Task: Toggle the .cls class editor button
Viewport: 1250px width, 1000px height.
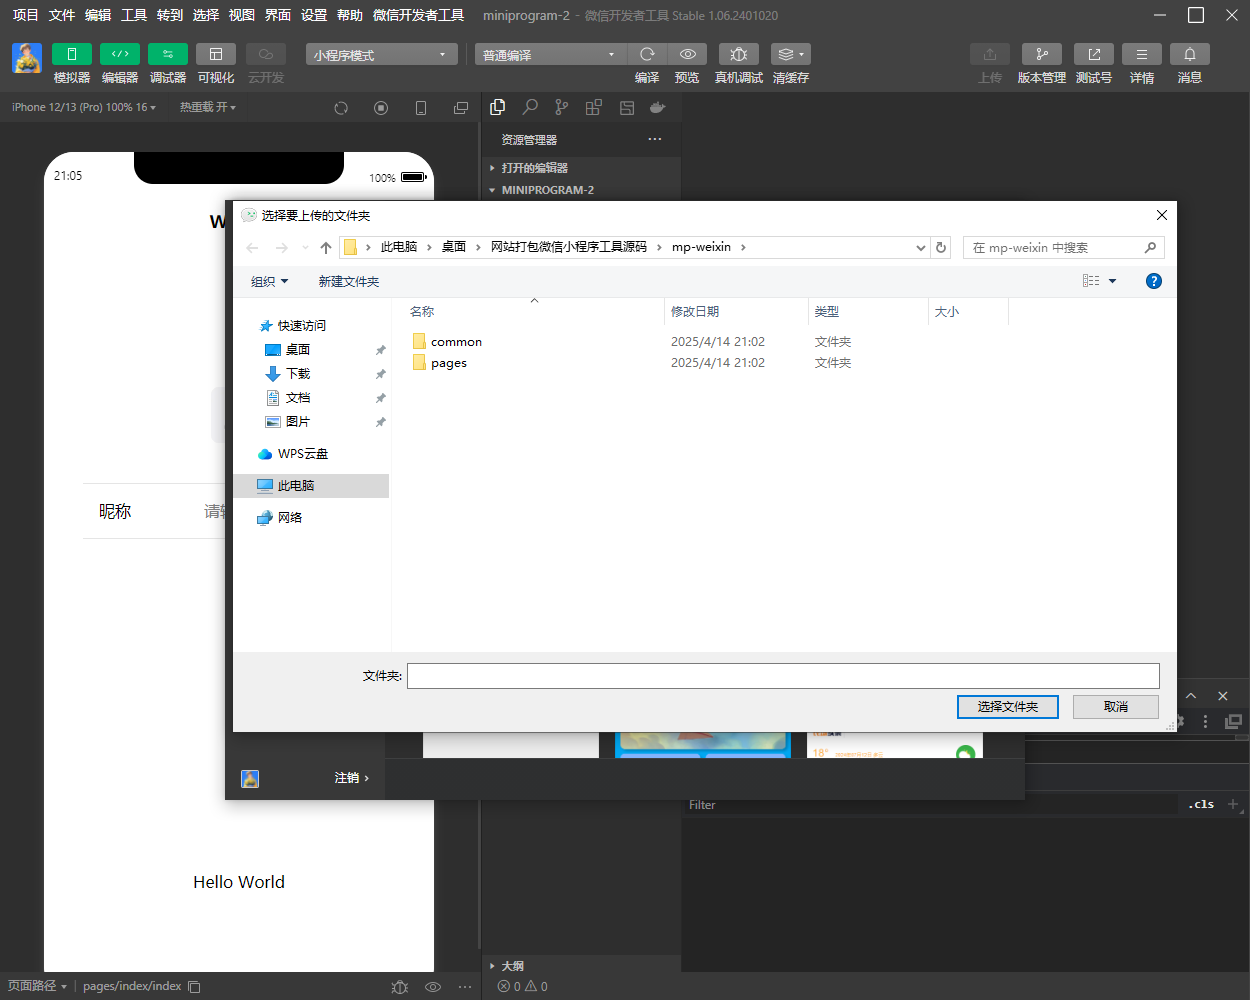Action: [x=1201, y=805]
